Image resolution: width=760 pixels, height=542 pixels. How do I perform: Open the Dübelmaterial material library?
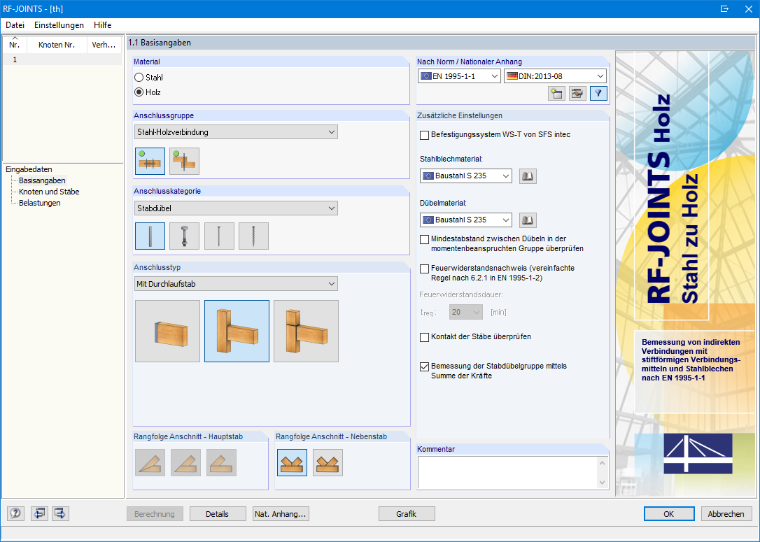[x=528, y=220]
